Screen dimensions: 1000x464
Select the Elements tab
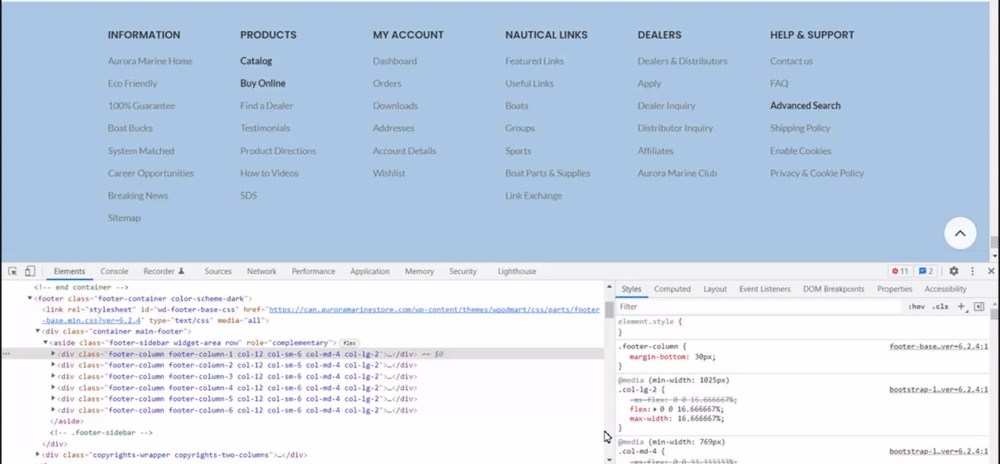click(x=70, y=272)
